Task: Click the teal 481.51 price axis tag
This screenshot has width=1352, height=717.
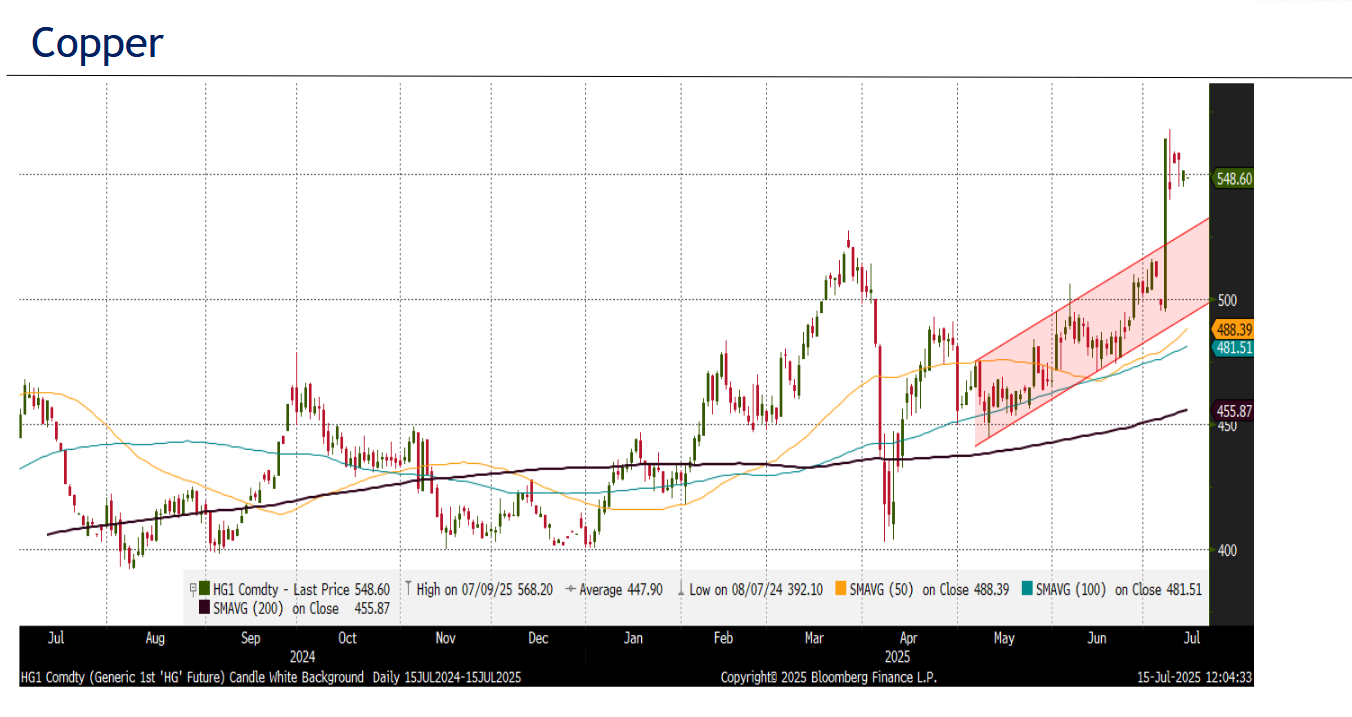Action: click(1233, 347)
